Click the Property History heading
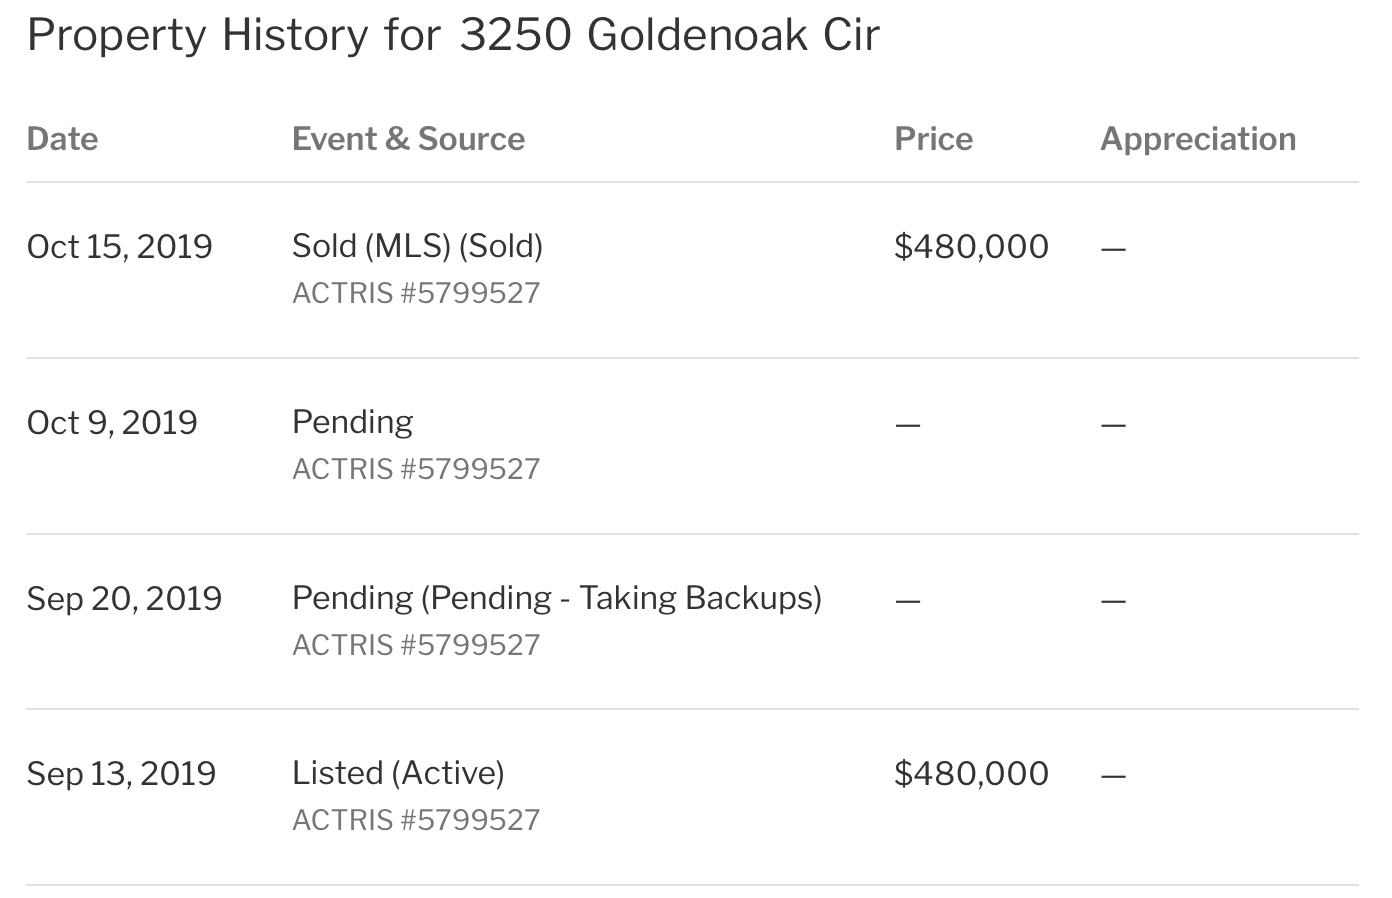 point(453,36)
